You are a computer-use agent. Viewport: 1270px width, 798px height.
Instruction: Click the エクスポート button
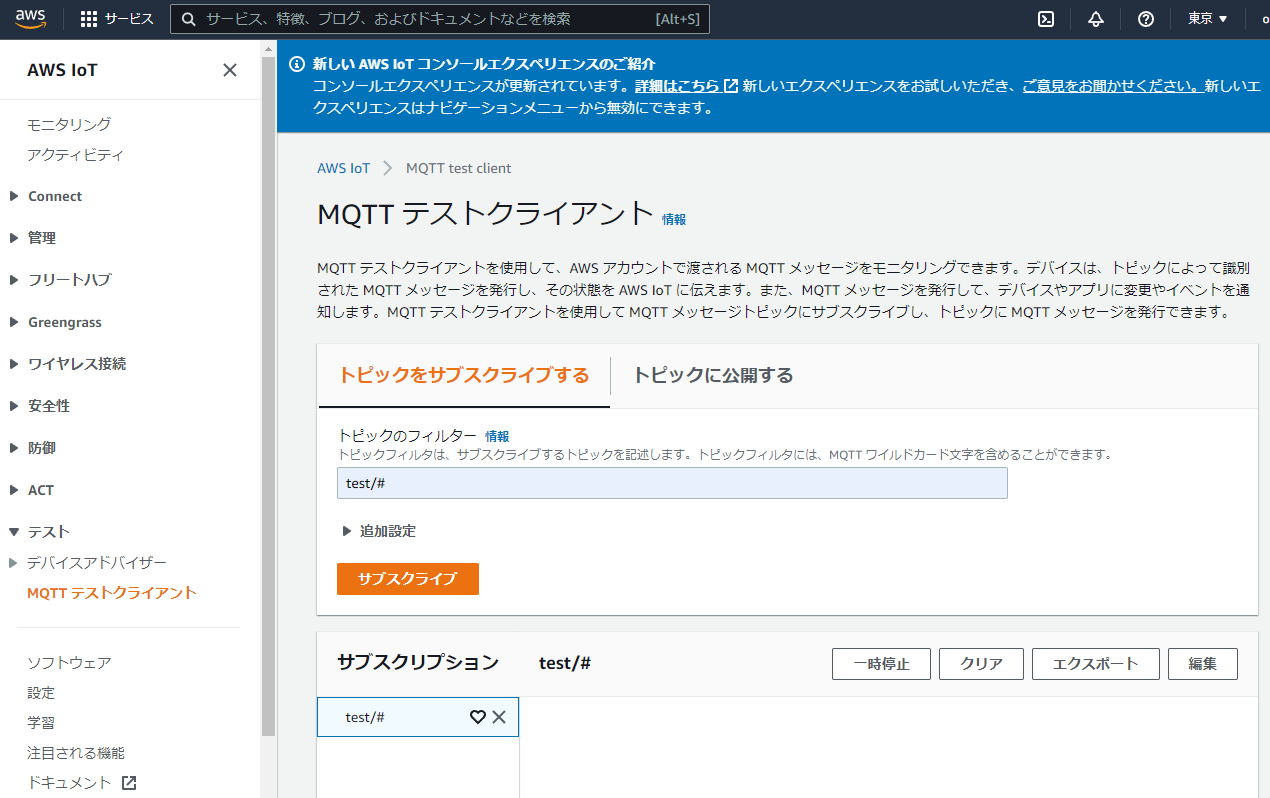[1095, 664]
